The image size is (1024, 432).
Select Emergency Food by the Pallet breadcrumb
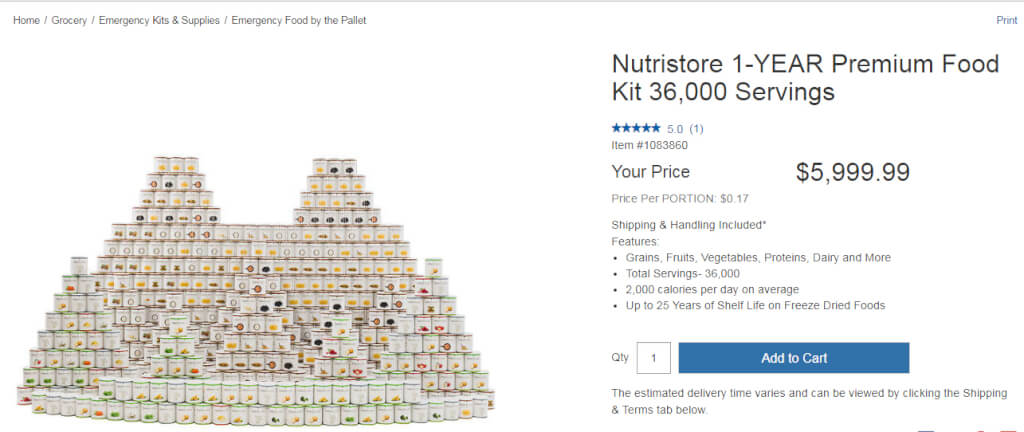299,20
